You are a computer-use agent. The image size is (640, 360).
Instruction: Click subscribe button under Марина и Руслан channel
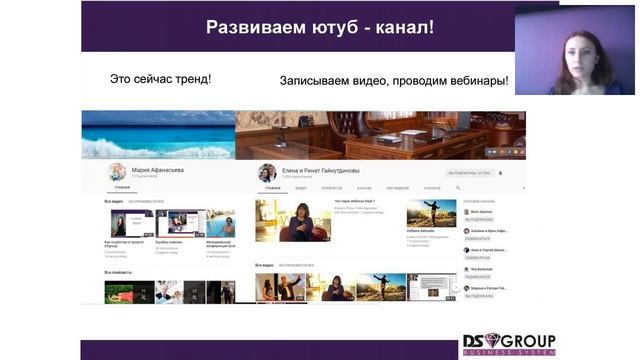(479, 296)
